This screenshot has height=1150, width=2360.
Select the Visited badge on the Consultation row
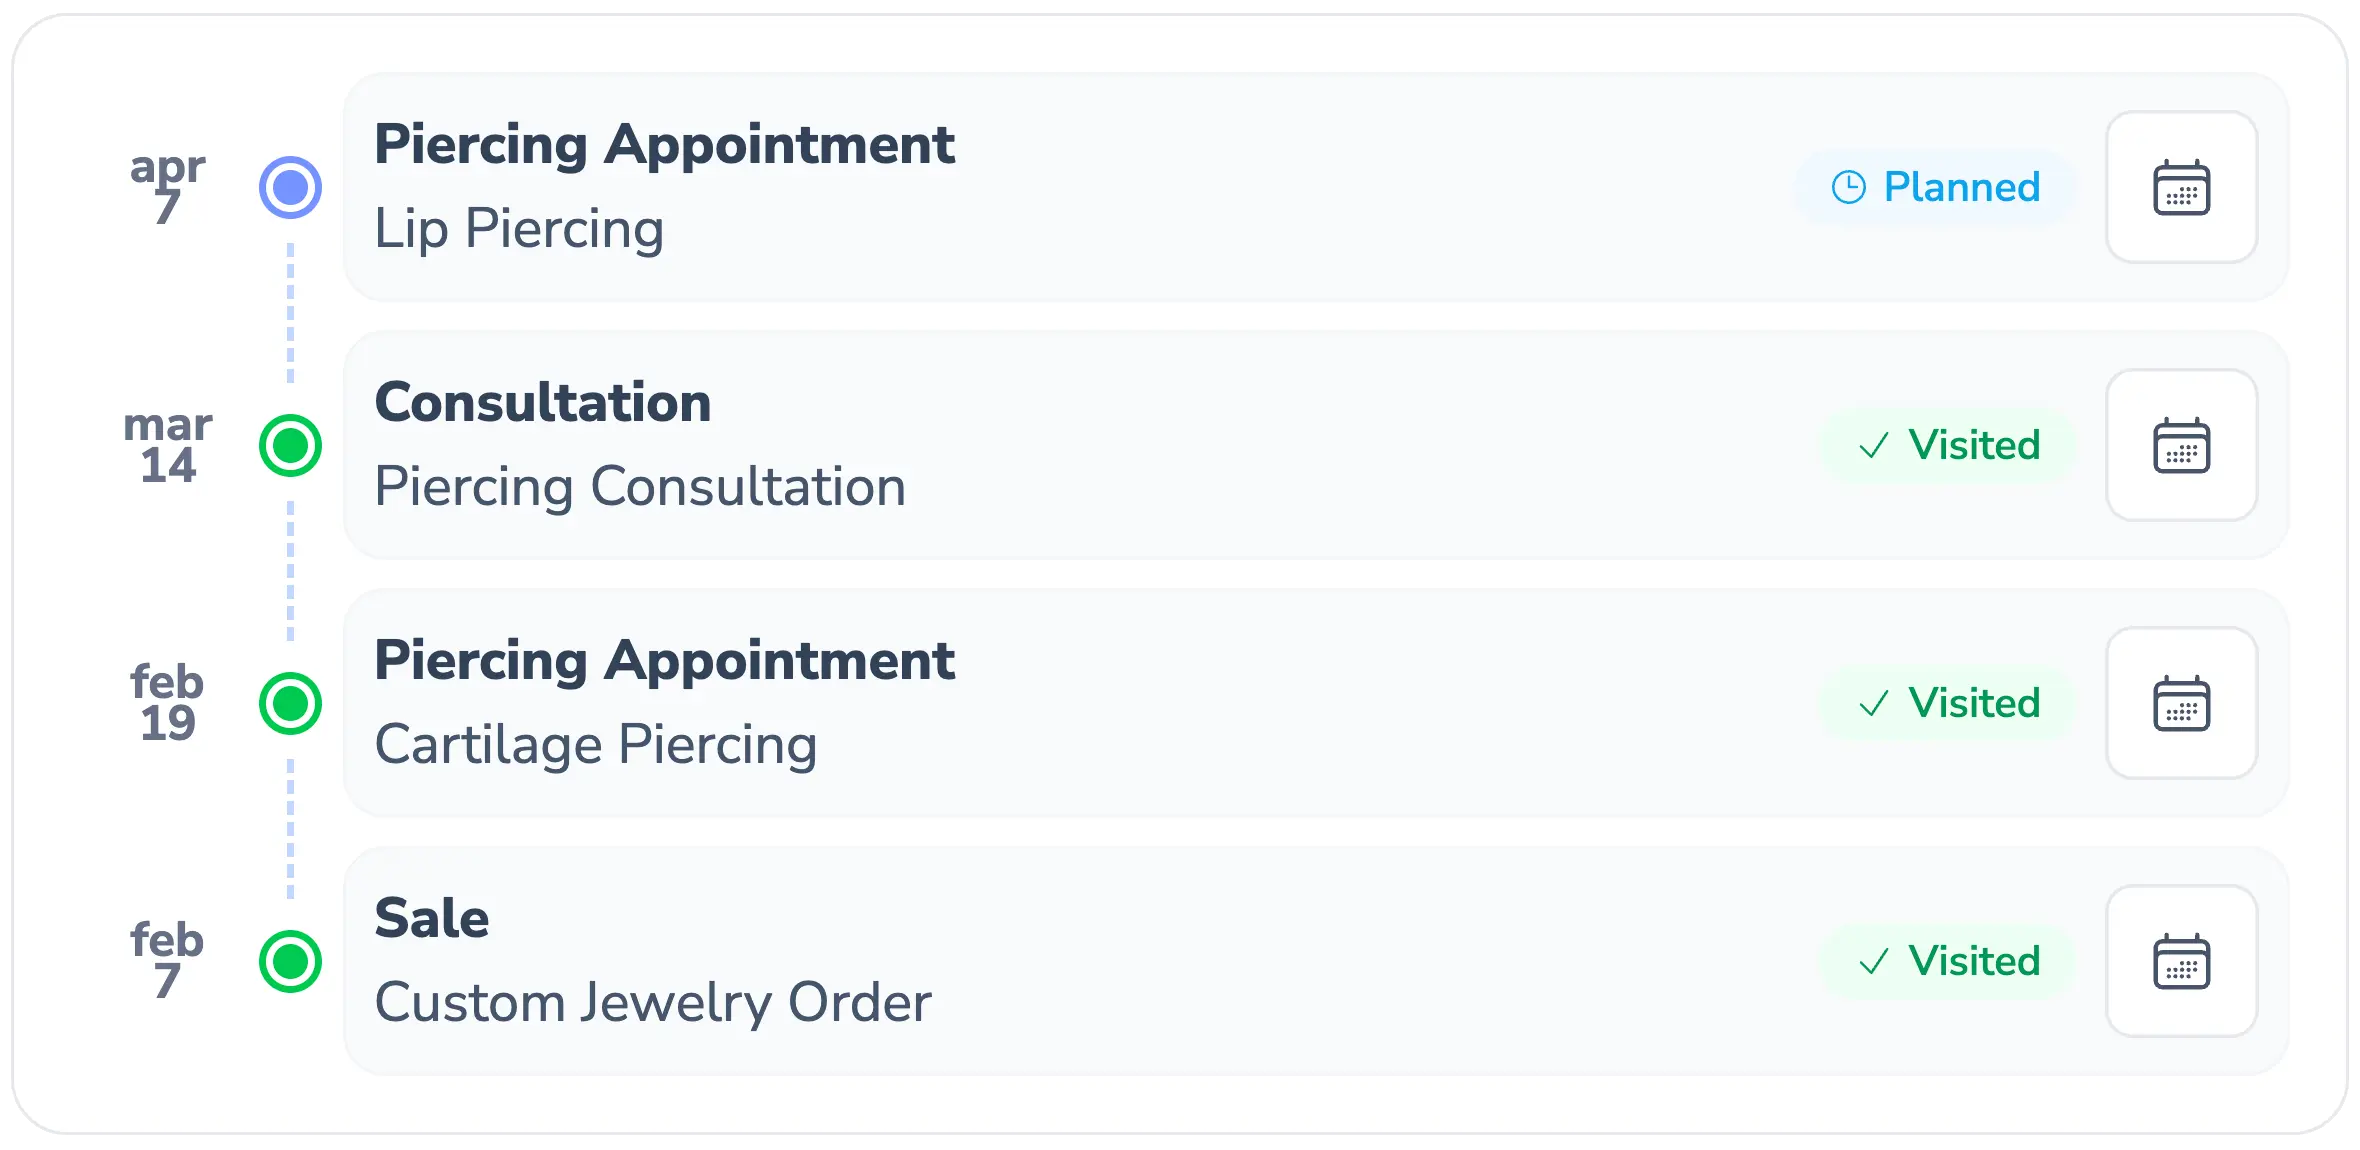tap(1950, 446)
